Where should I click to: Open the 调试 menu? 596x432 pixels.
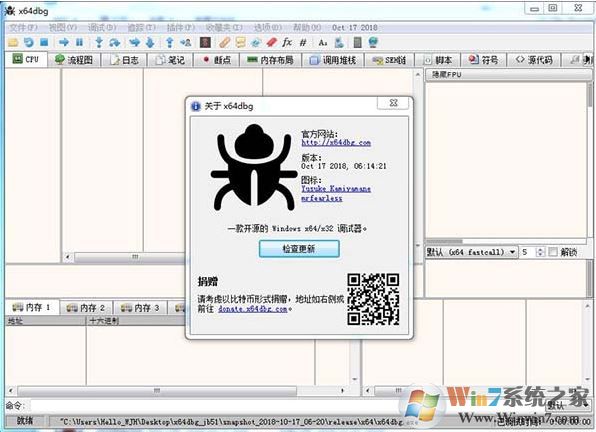(102, 27)
